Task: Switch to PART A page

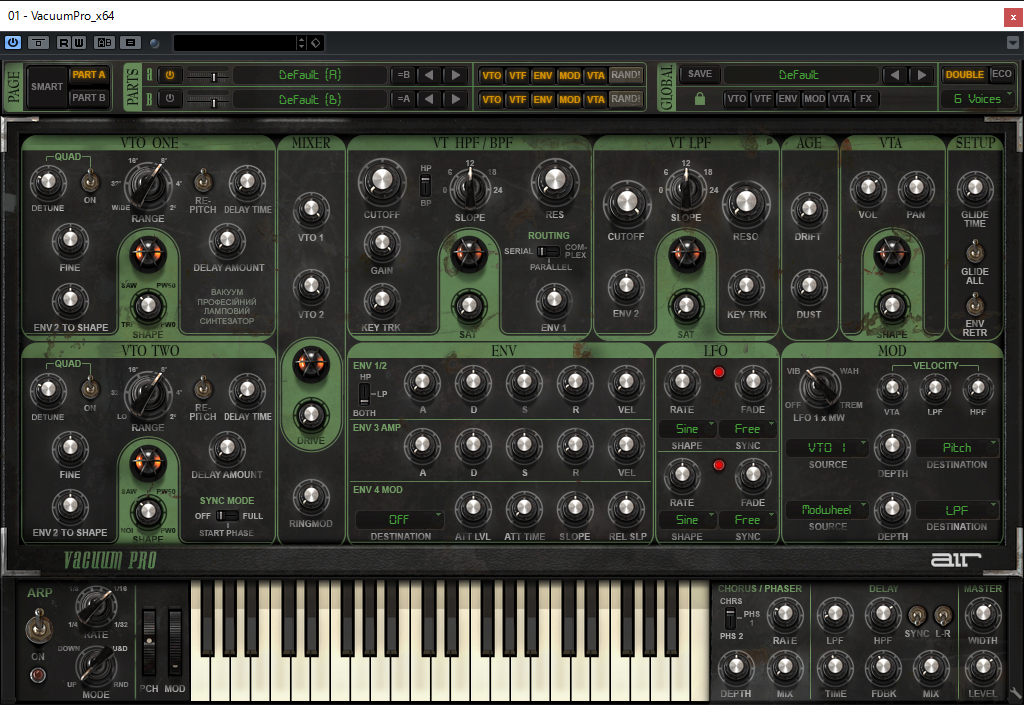Action: click(x=89, y=75)
